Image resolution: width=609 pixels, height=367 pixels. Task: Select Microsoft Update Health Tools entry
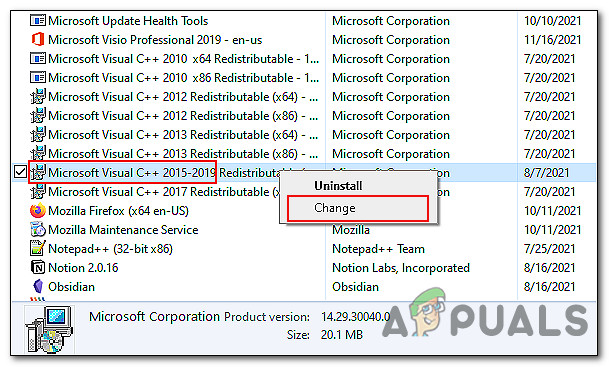(x=128, y=21)
